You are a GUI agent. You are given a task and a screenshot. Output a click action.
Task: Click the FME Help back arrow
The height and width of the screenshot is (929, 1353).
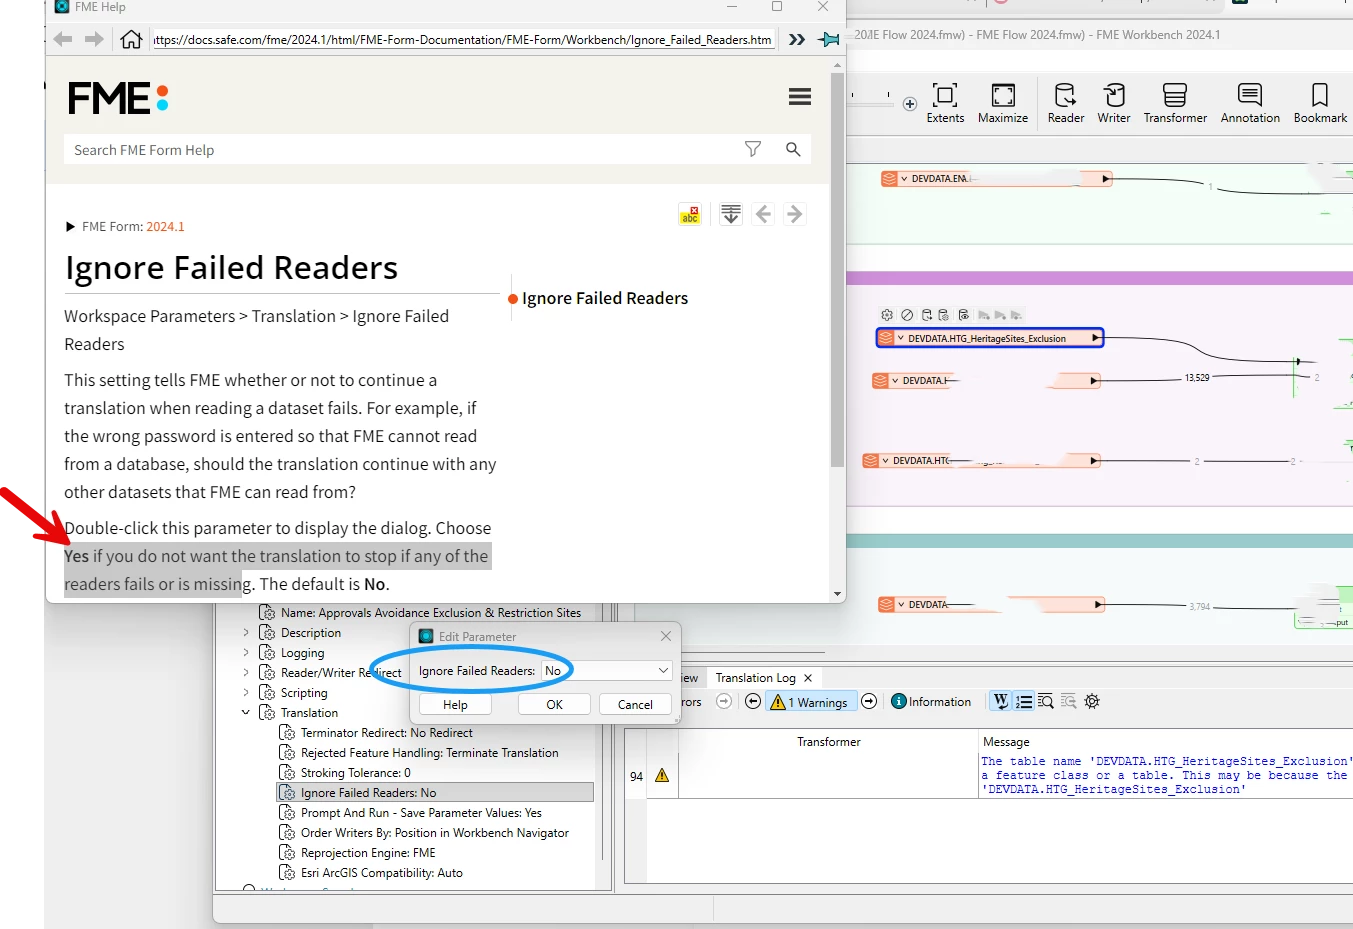pyautogui.click(x=62, y=39)
